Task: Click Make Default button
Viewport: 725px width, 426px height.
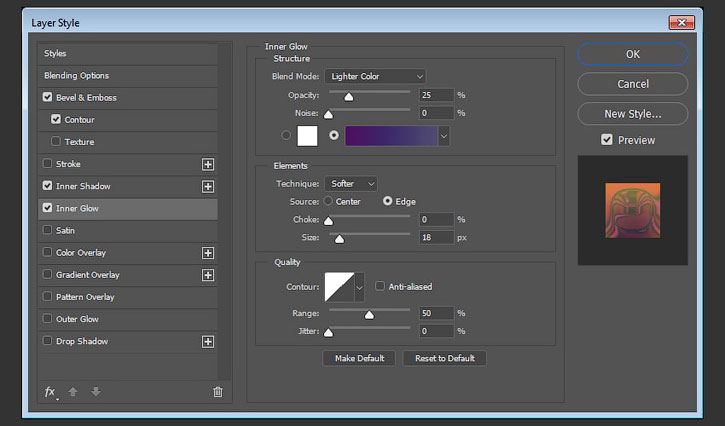Action: point(359,358)
